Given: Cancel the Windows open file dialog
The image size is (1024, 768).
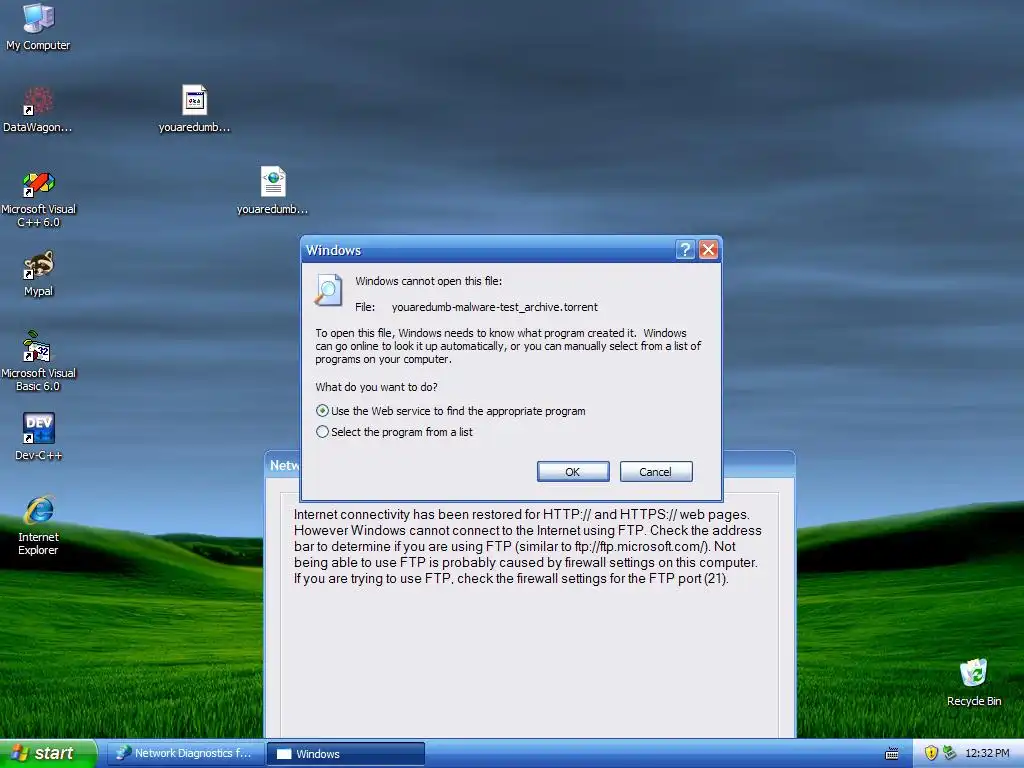Looking at the screenshot, I should pos(656,472).
